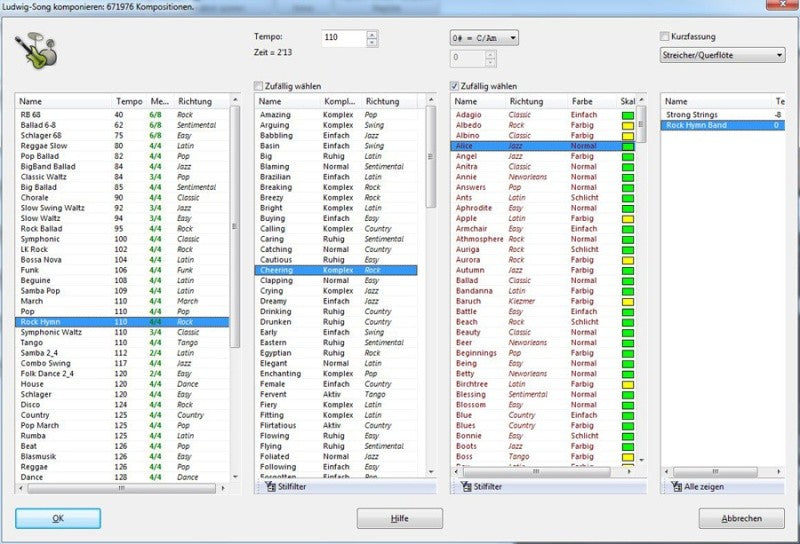
Task: Click the Hilfe button
Action: coord(399,518)
